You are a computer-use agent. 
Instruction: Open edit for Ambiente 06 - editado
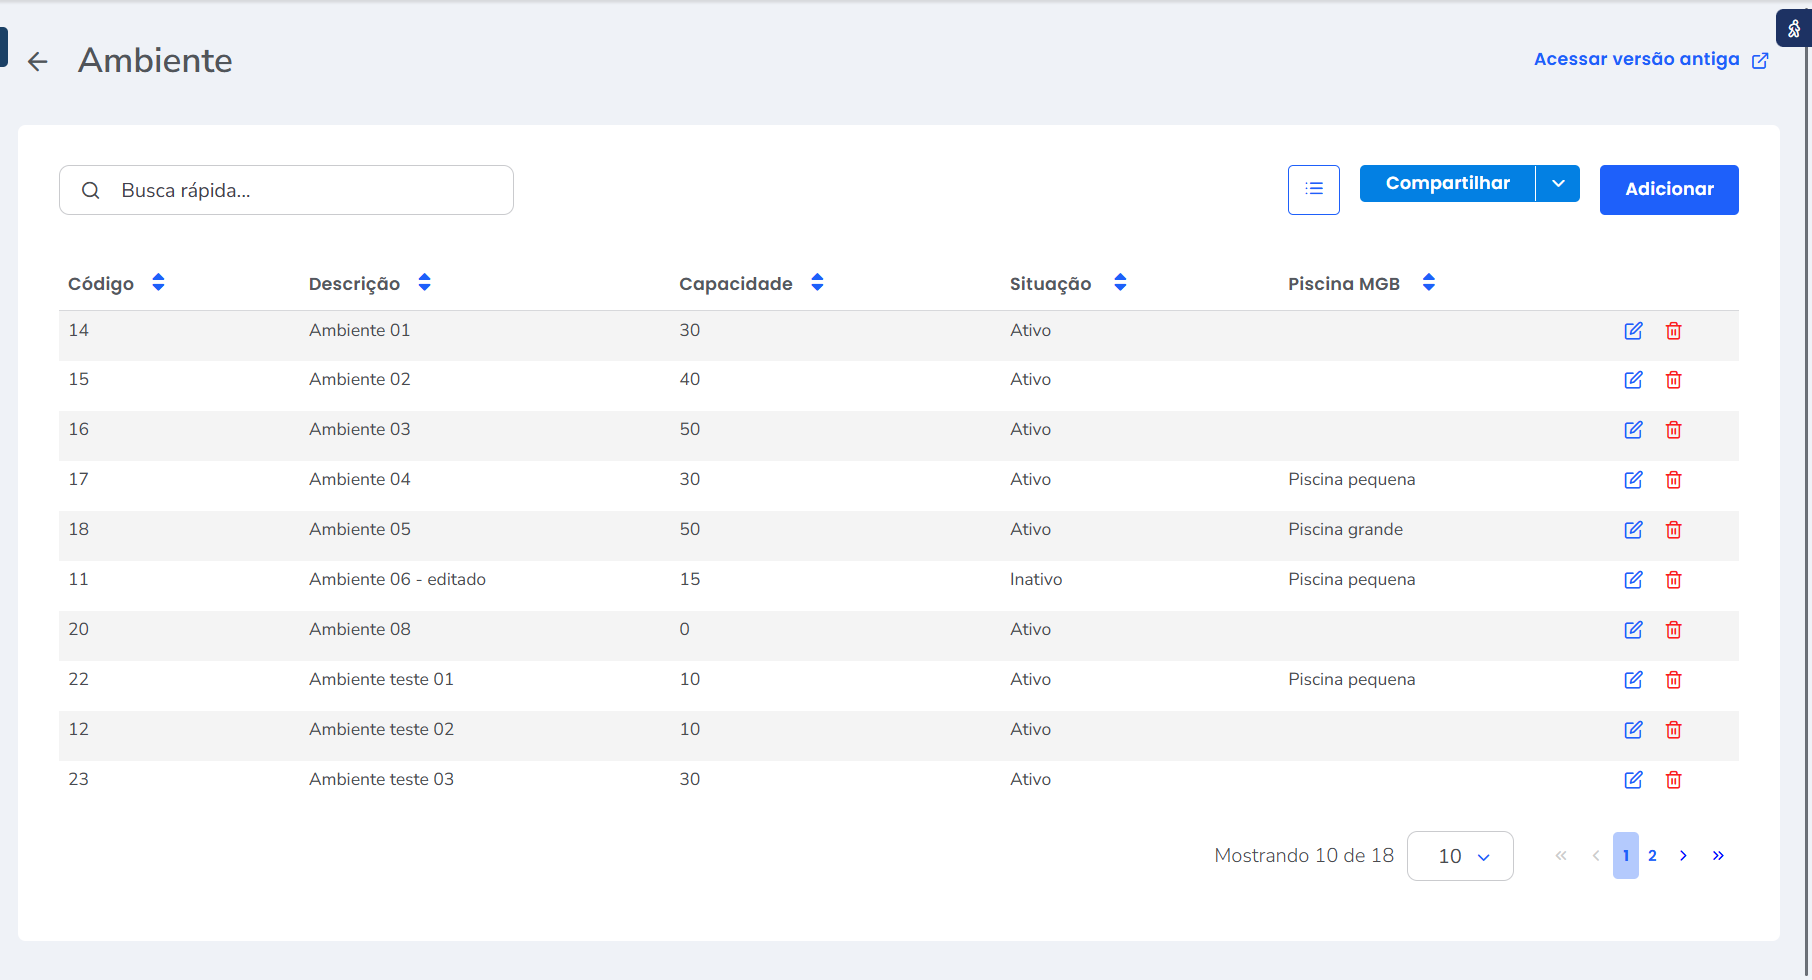(x=1633, y=580)
